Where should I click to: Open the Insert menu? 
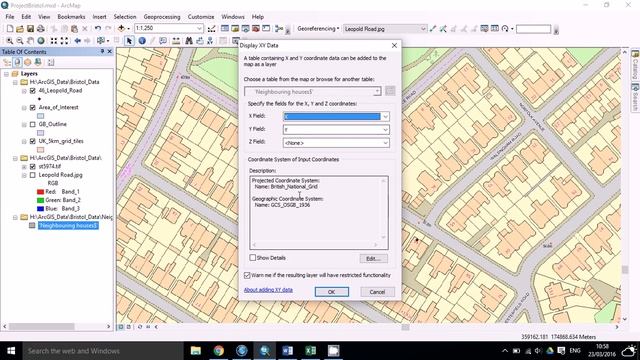pos(99,17)
